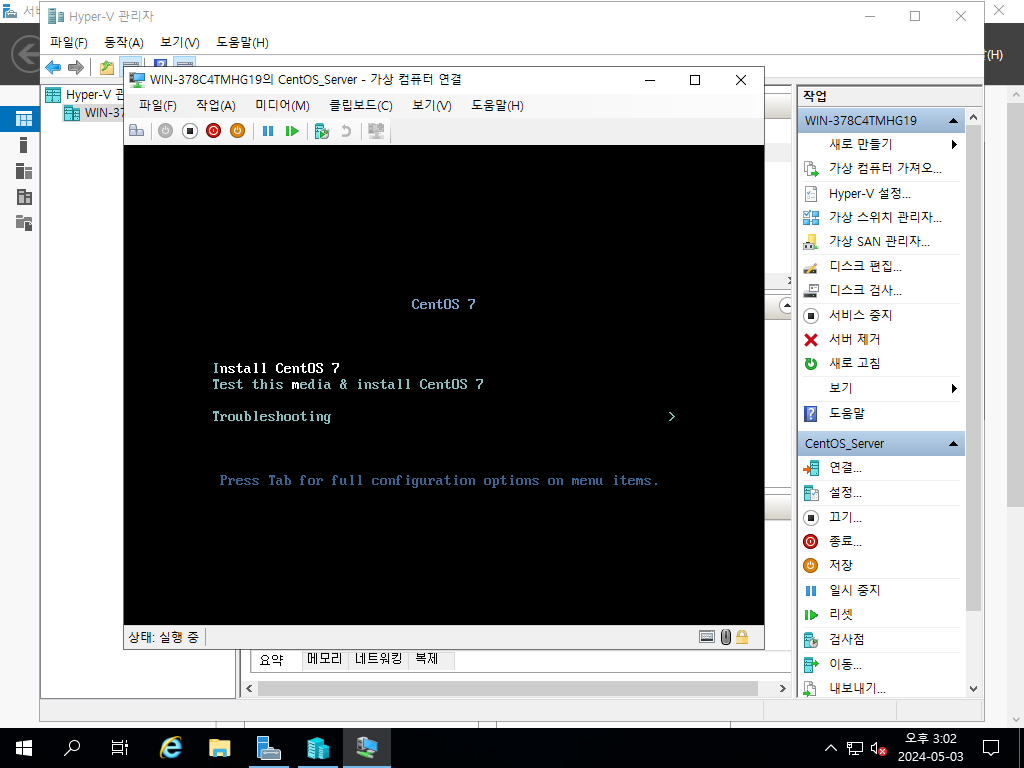Screen dimensions: 1024x768
Task: Click taskbar search magnifier icon
Action: click(x=72, y=748)
